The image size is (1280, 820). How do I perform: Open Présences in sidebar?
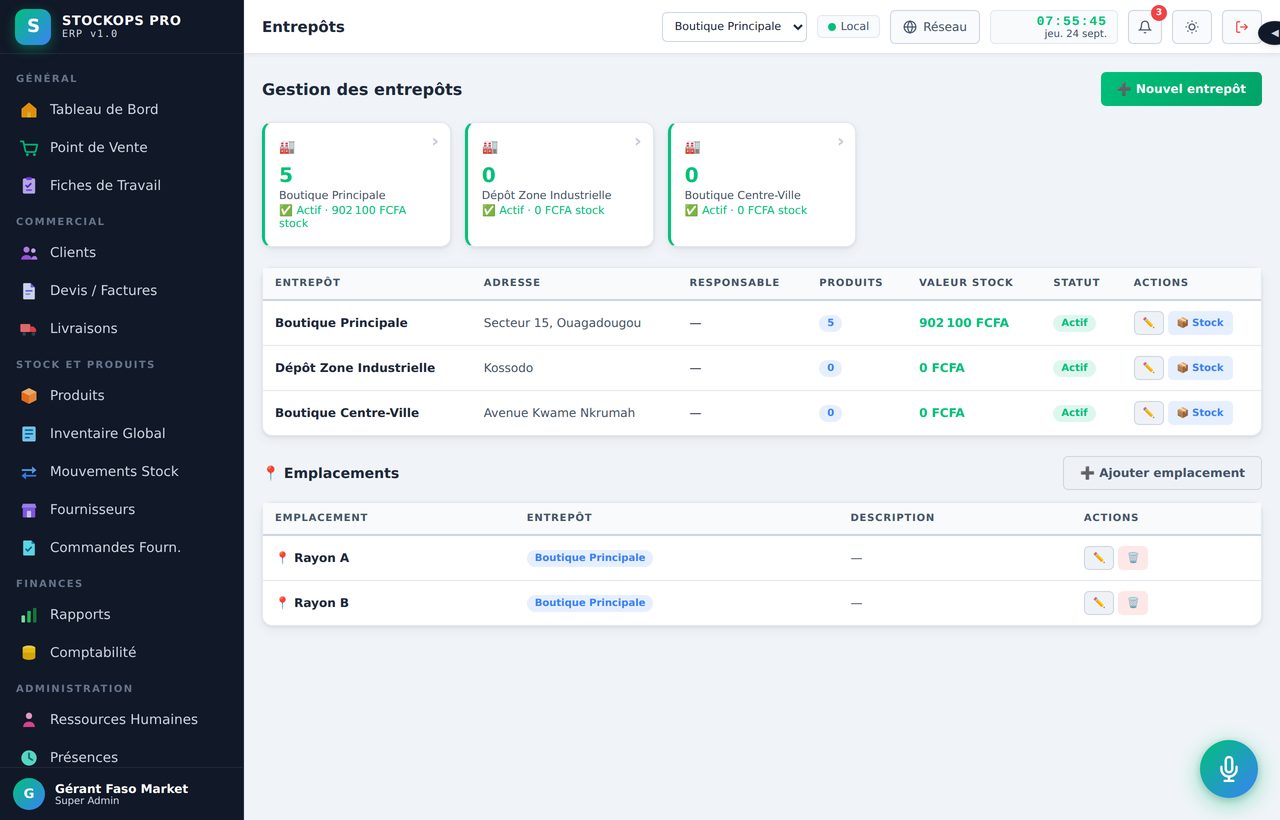[x=122, y=758]
